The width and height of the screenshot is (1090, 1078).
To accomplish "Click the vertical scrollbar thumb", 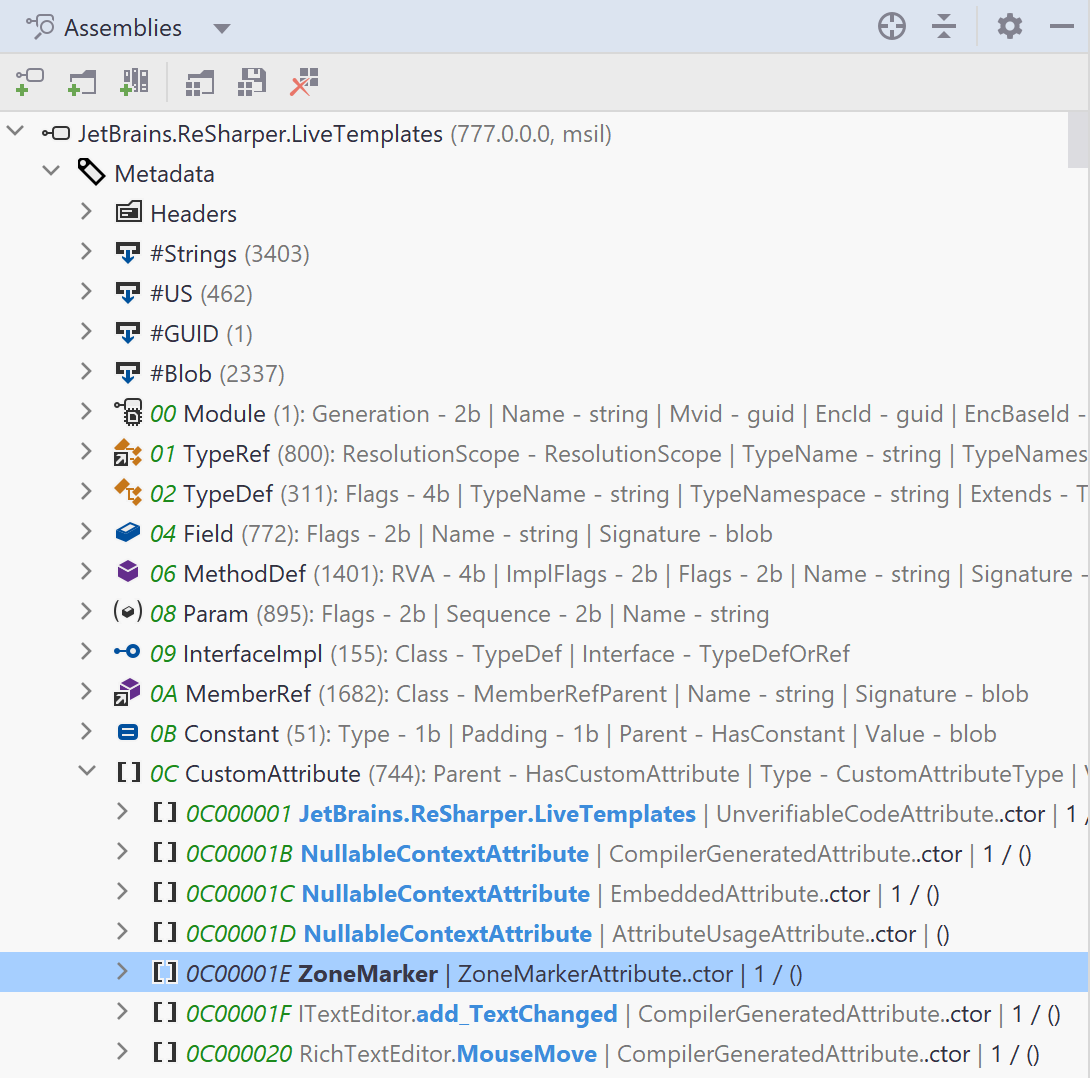I will coord(1078,139).
